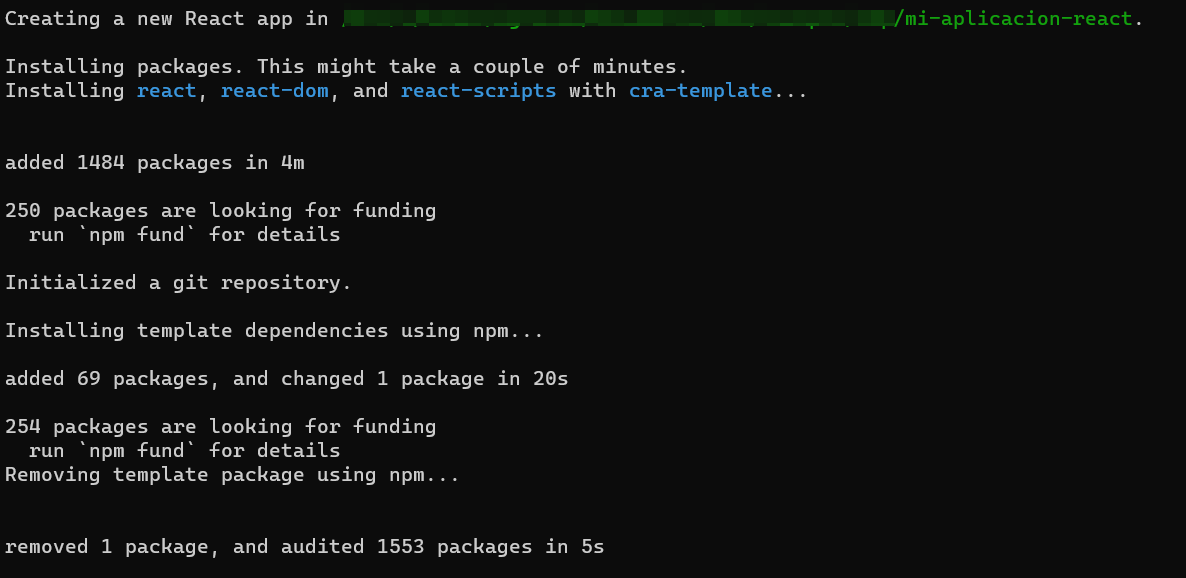
Task: Click the blue 'react-dom' package name
Action: point(275,91)
